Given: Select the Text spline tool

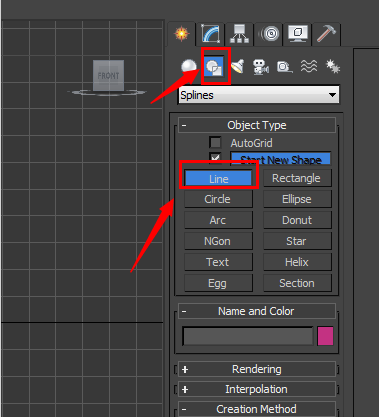Looking at the screenshot, I should pyautogui.click(x=218, y=262).
